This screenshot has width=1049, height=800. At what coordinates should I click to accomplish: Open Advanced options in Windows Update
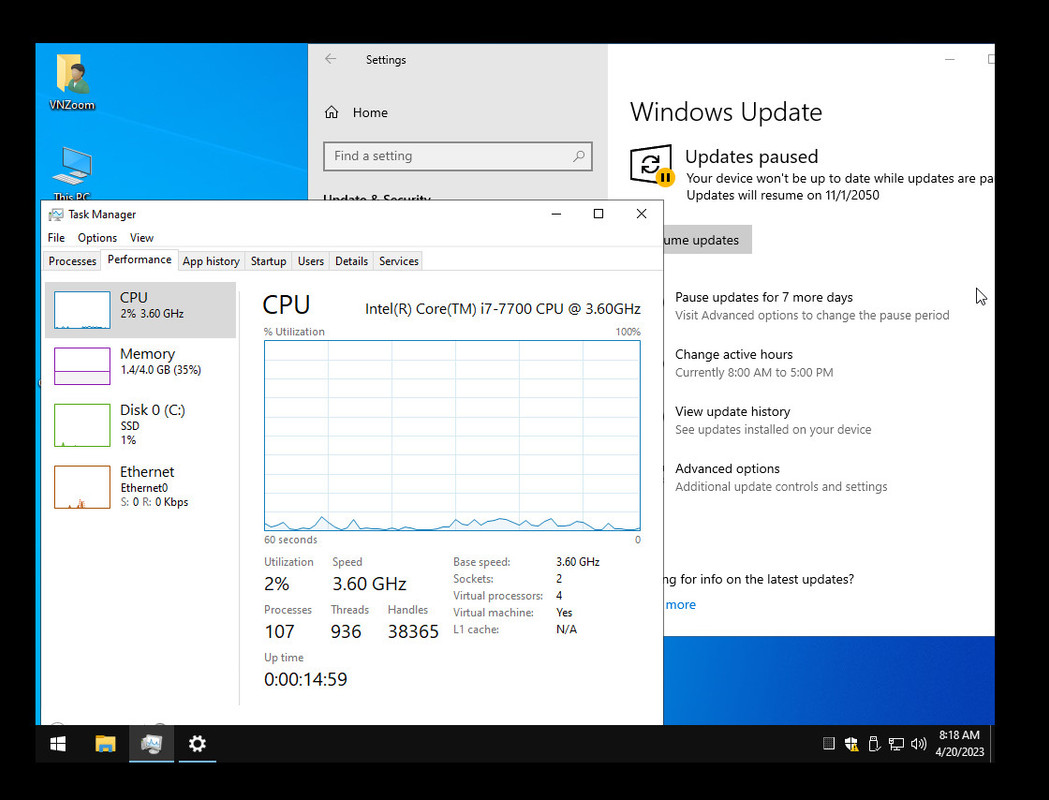click(x=727, y=468)
